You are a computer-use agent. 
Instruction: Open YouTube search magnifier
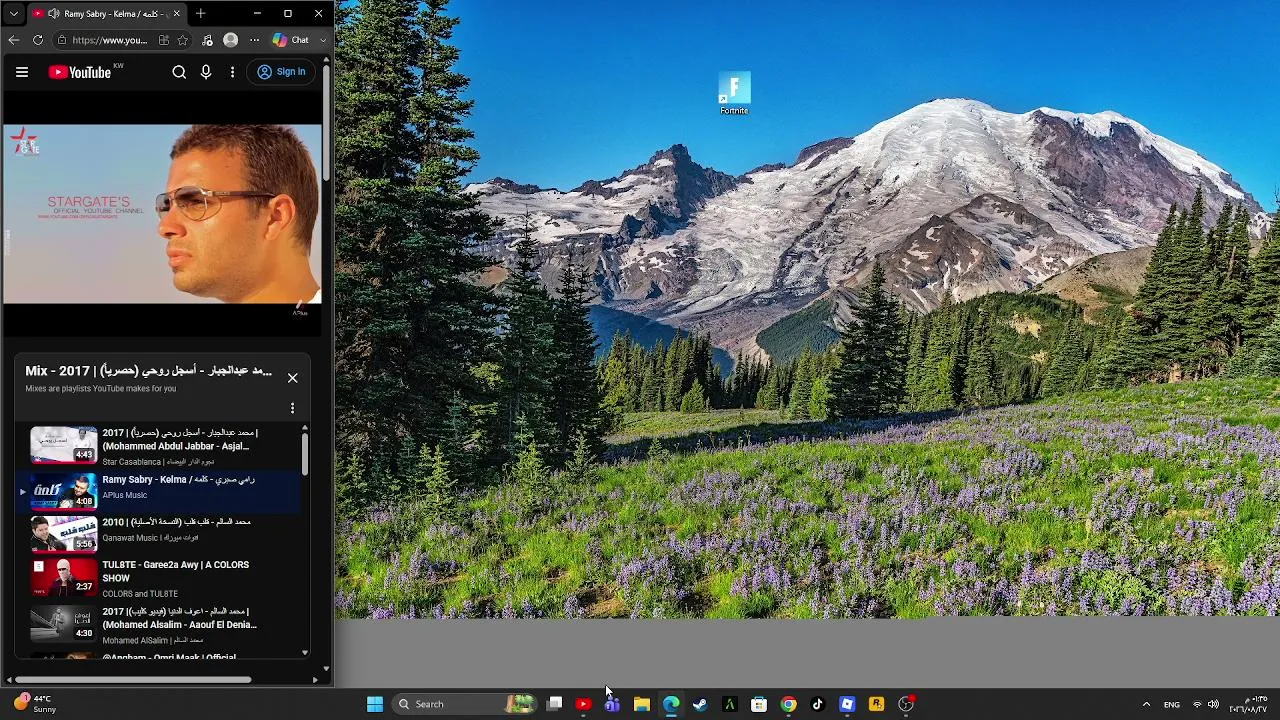pyautogui.click(x=179, y=72)
